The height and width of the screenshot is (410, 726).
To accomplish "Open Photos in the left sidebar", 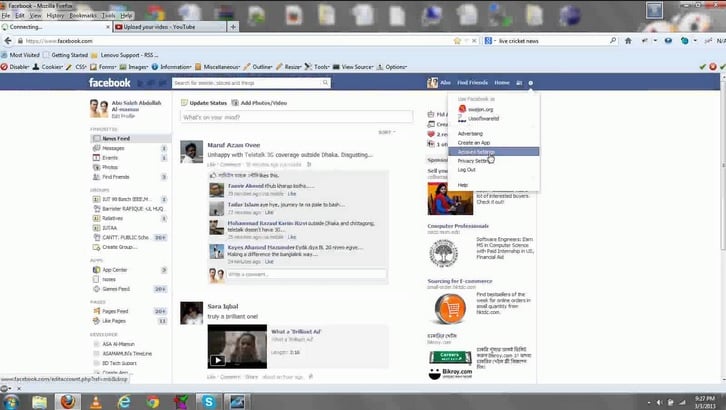I will 110,167.
